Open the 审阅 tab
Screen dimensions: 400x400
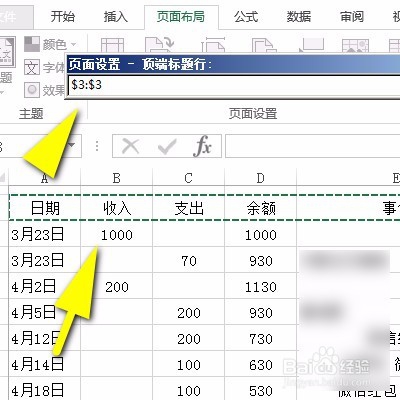pyautogui.click(x=351, y=17)
